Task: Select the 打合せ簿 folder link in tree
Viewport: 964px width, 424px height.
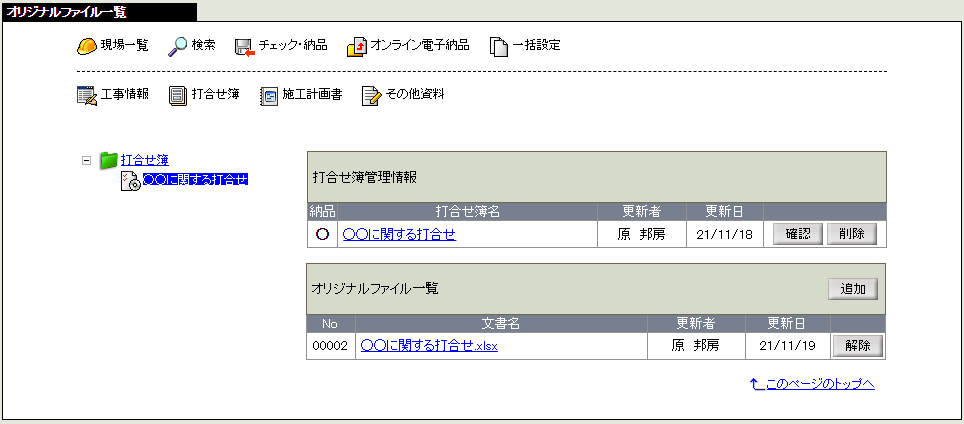Action: coord(145,160)
